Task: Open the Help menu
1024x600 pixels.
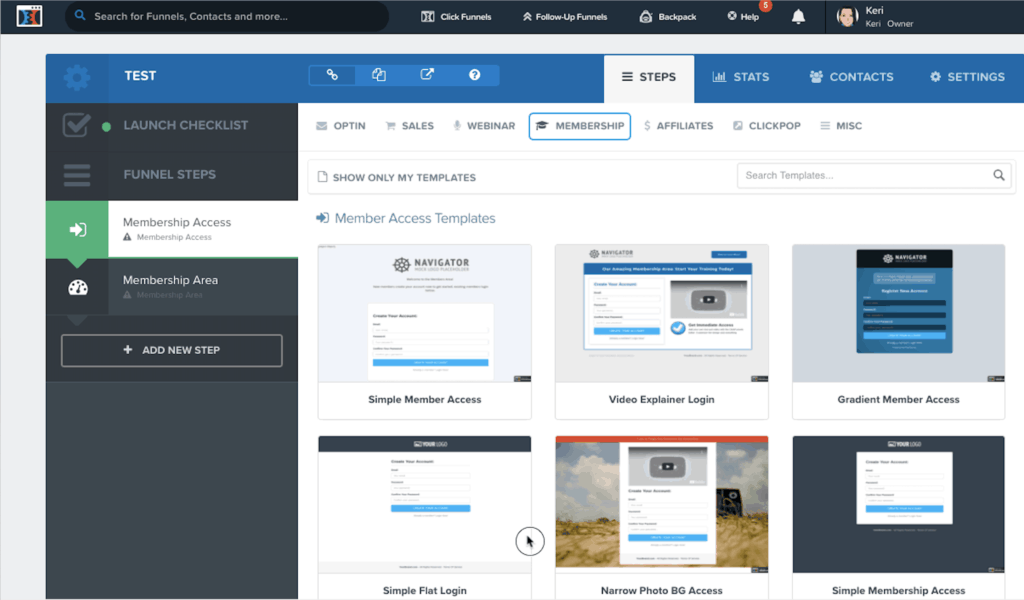Action: [743, 17]
